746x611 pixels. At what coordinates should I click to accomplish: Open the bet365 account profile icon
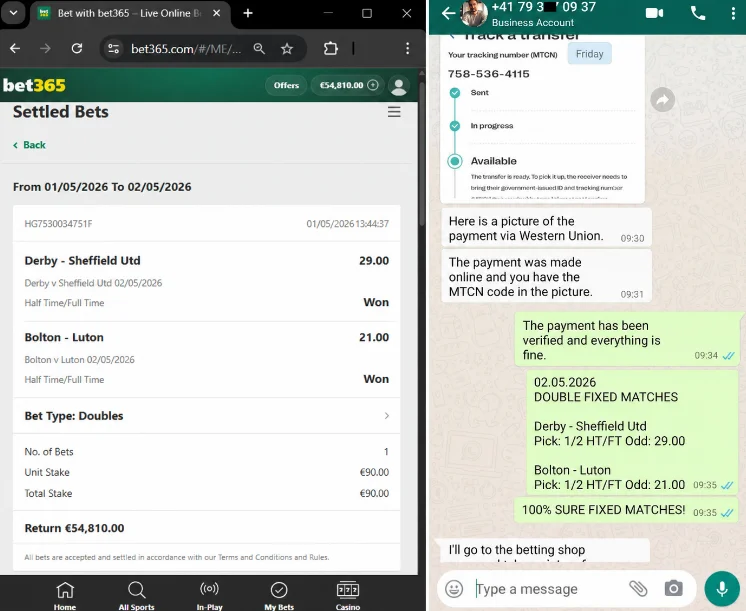(399, 86)
